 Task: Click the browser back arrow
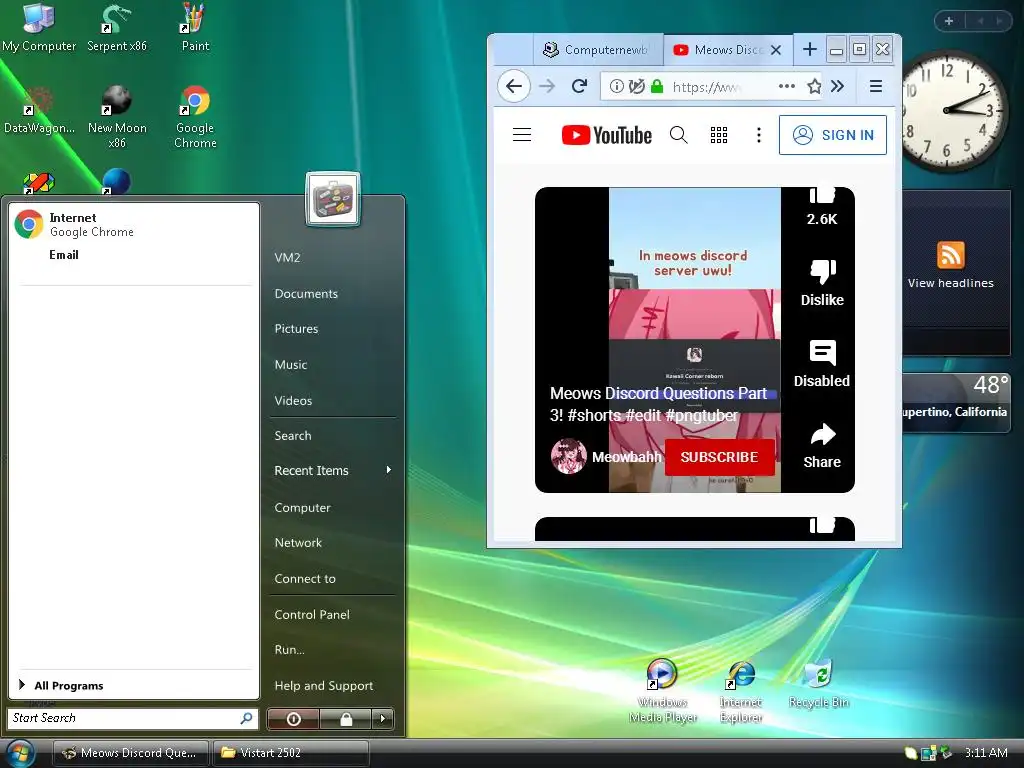[514, 86]
